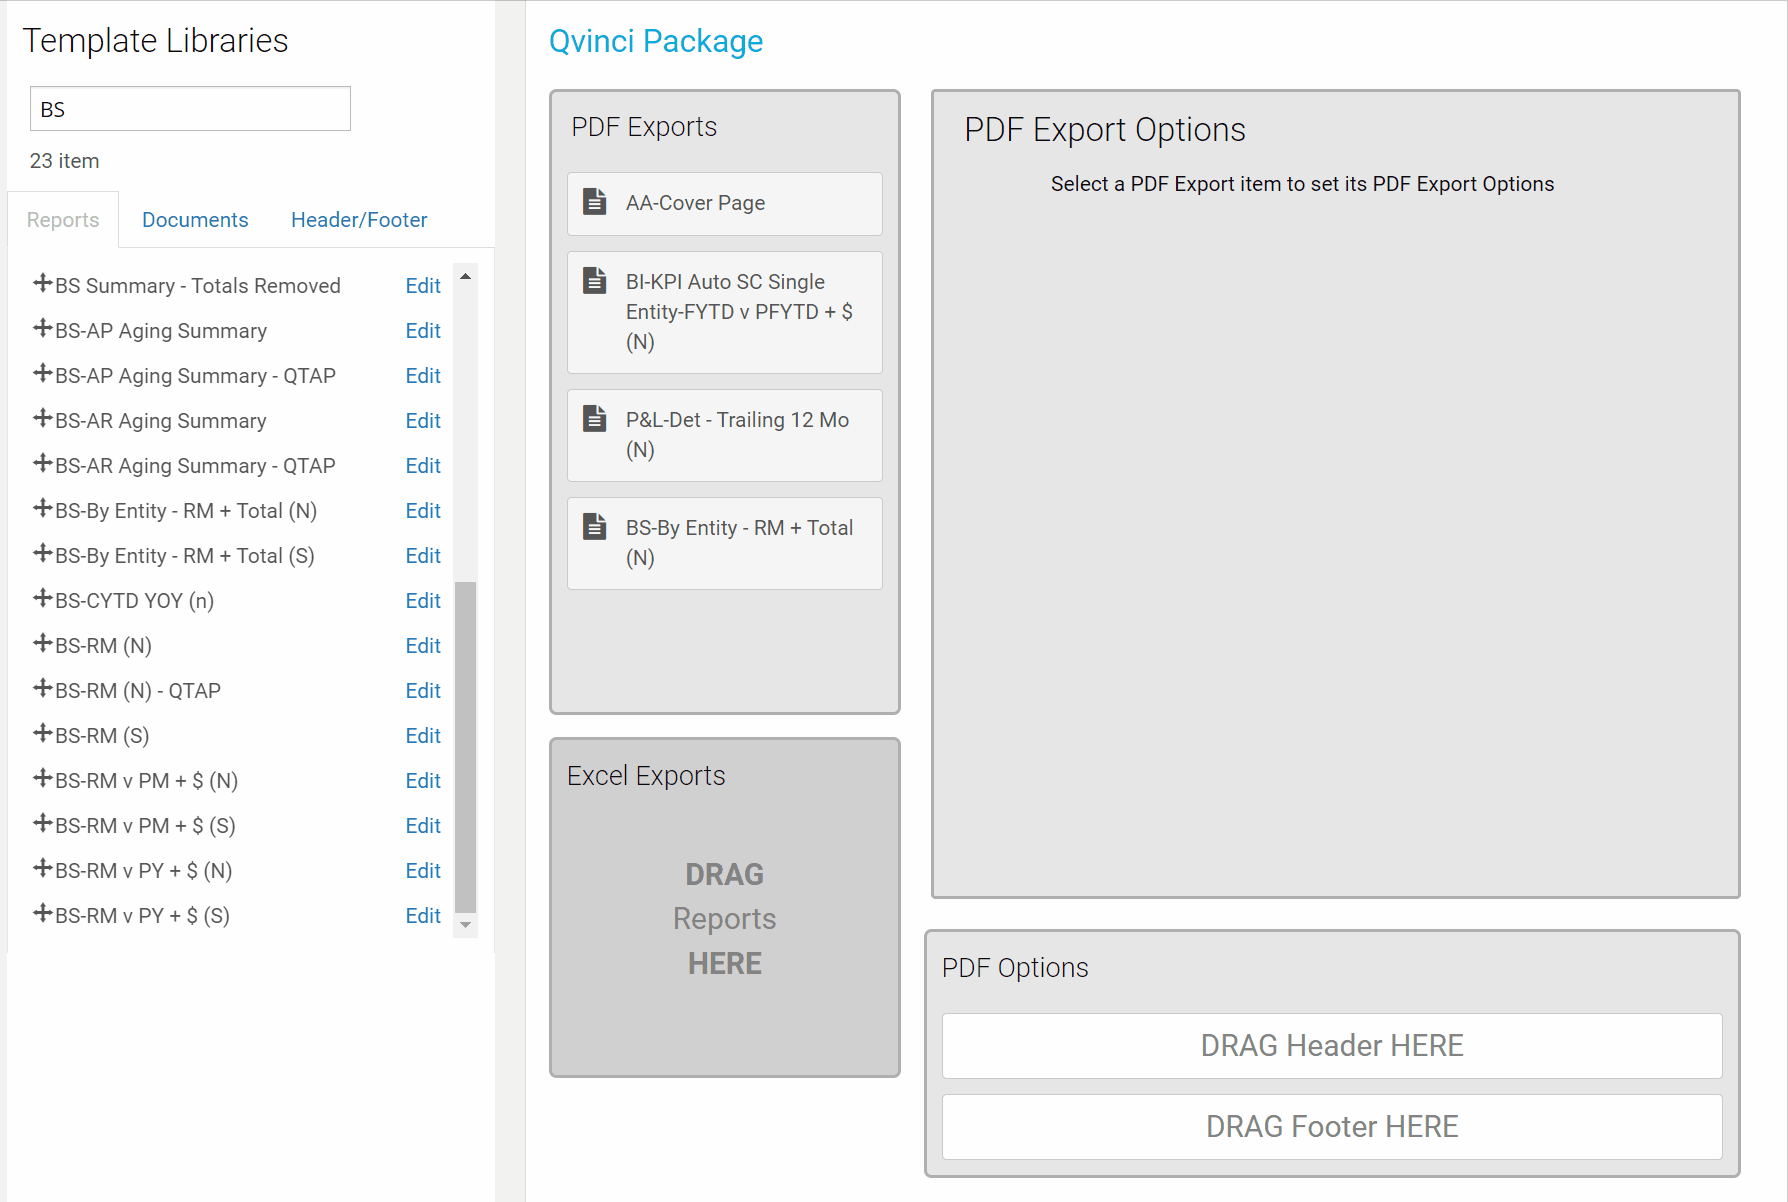
Task: Click the report list scrollbar down arrow
Action: (465, 925)
